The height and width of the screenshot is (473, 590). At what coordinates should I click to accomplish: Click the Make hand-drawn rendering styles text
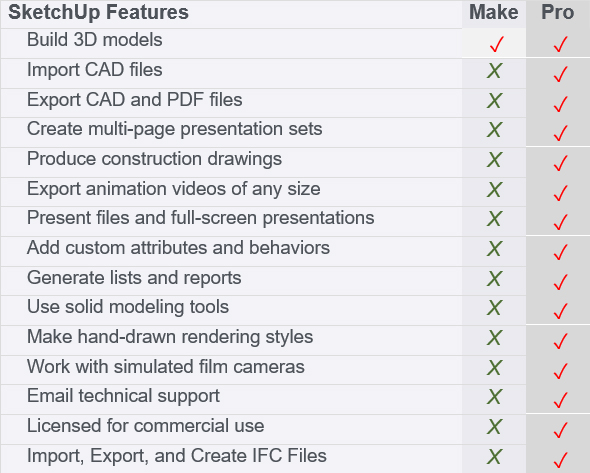click(x=170, y=337)
